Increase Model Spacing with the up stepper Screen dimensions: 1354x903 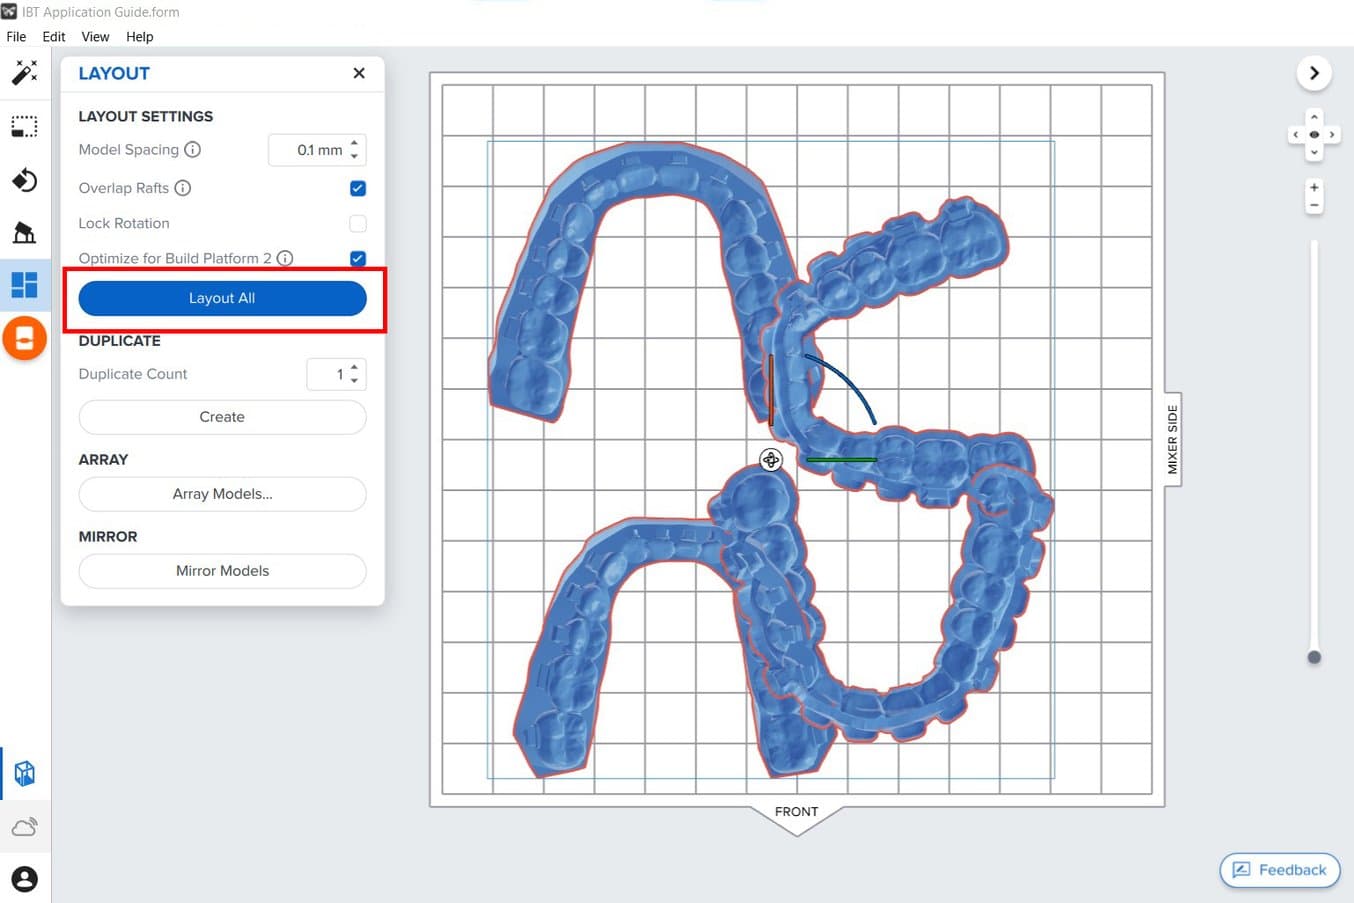354,144
